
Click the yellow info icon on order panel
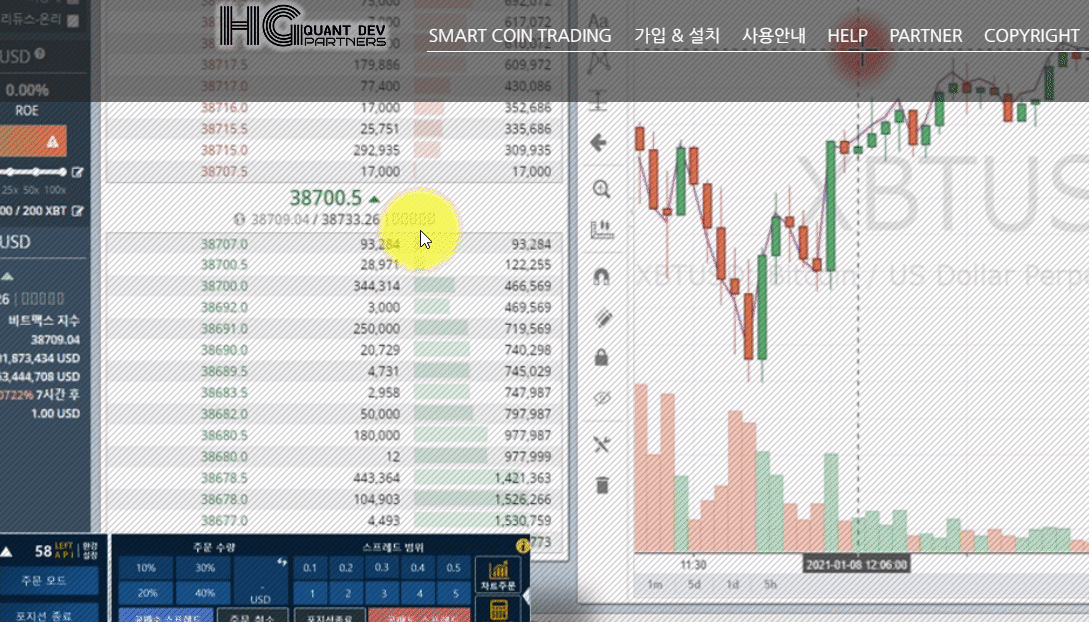click(523, 546)
